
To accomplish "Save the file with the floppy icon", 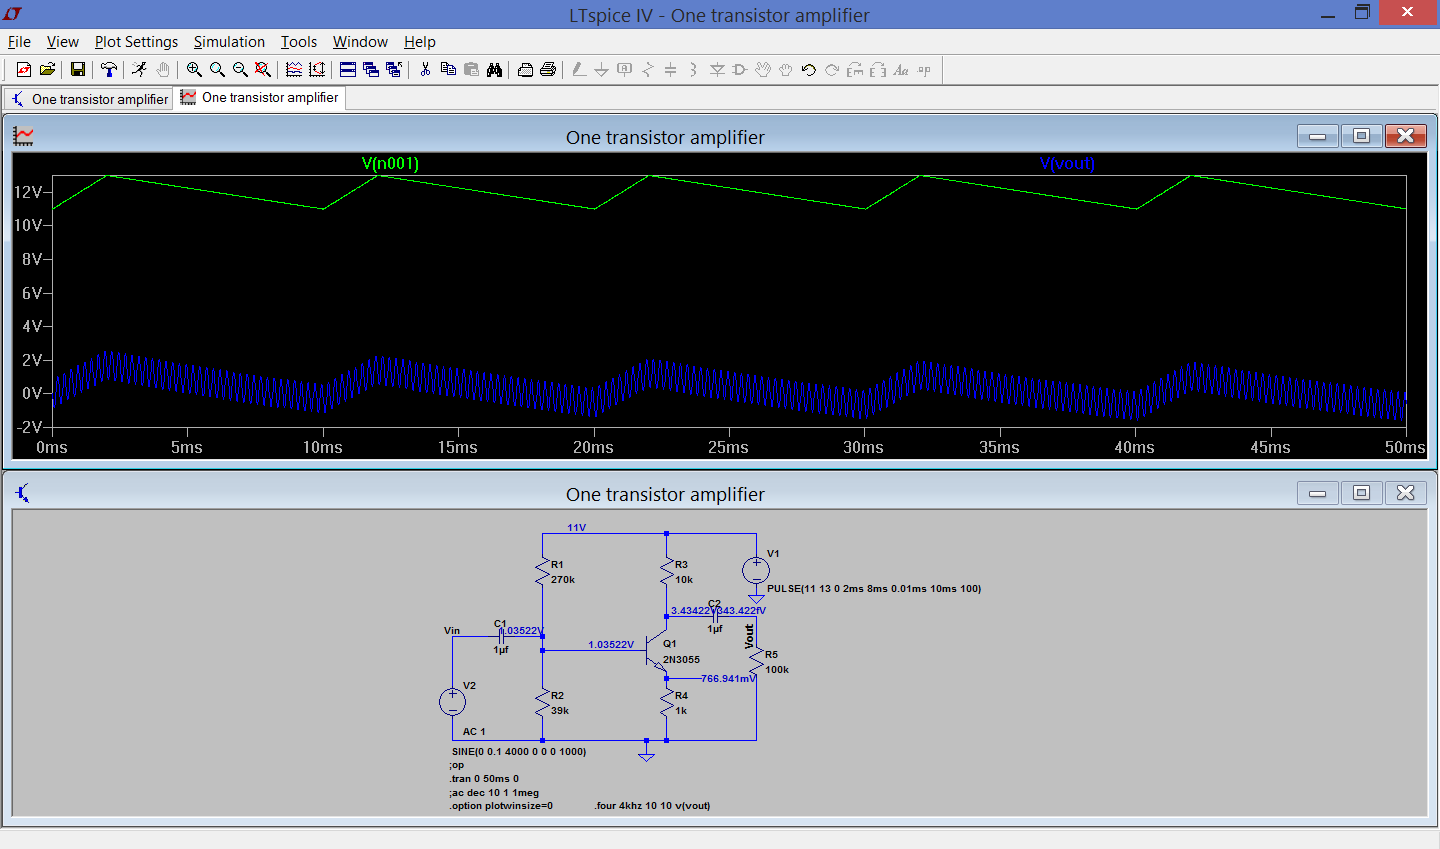I will [x=77, y=69].
